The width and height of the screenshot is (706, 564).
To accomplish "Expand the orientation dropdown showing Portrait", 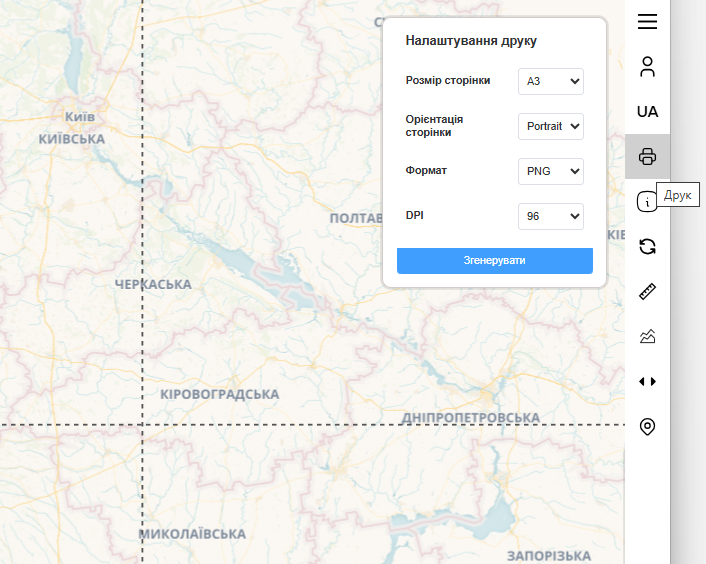I will (x=550, y=127).
